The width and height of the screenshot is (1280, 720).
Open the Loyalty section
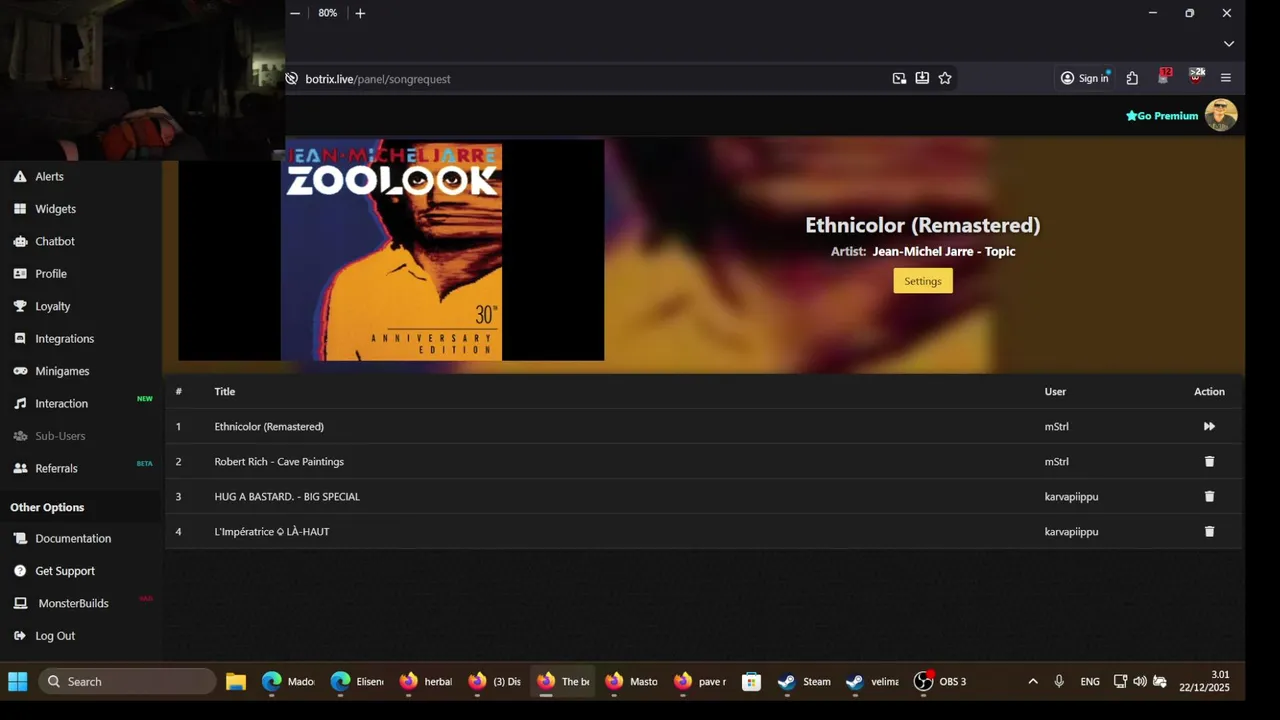pyautogui.click(x=52, y=306)
